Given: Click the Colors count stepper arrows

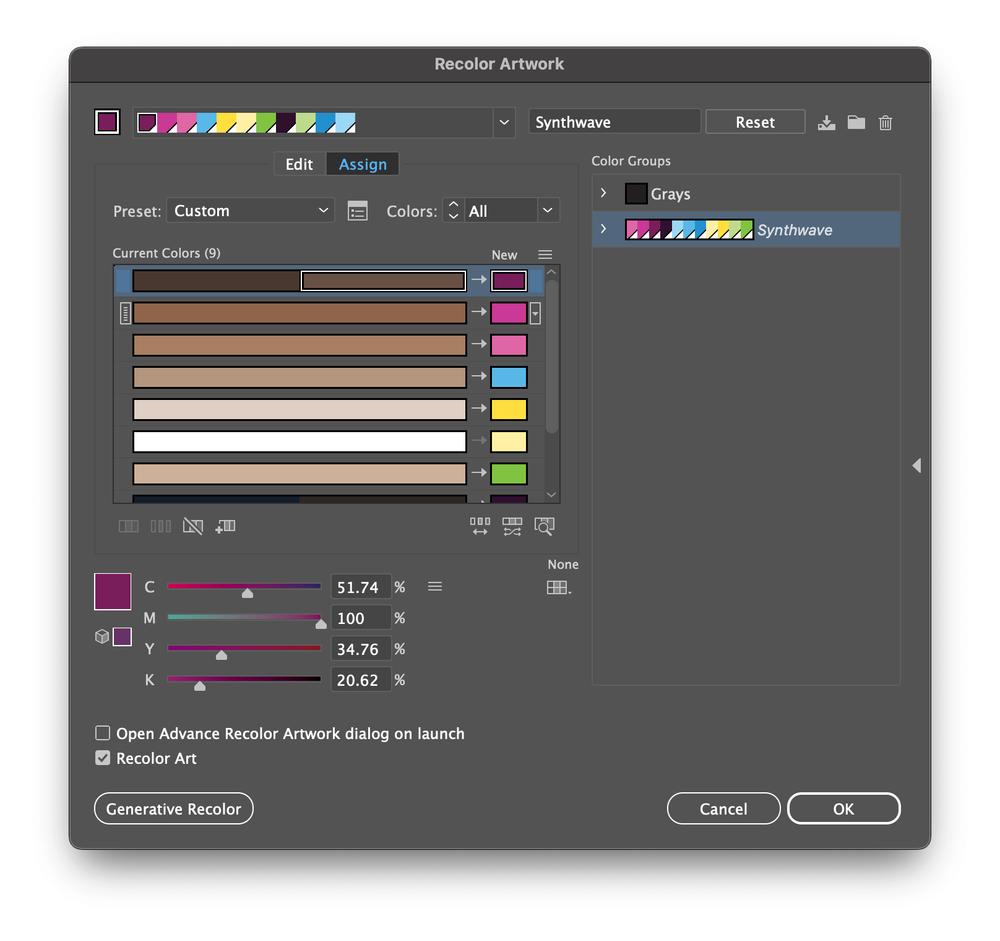Looking at the screenshot, I should [x=453, y=211].
